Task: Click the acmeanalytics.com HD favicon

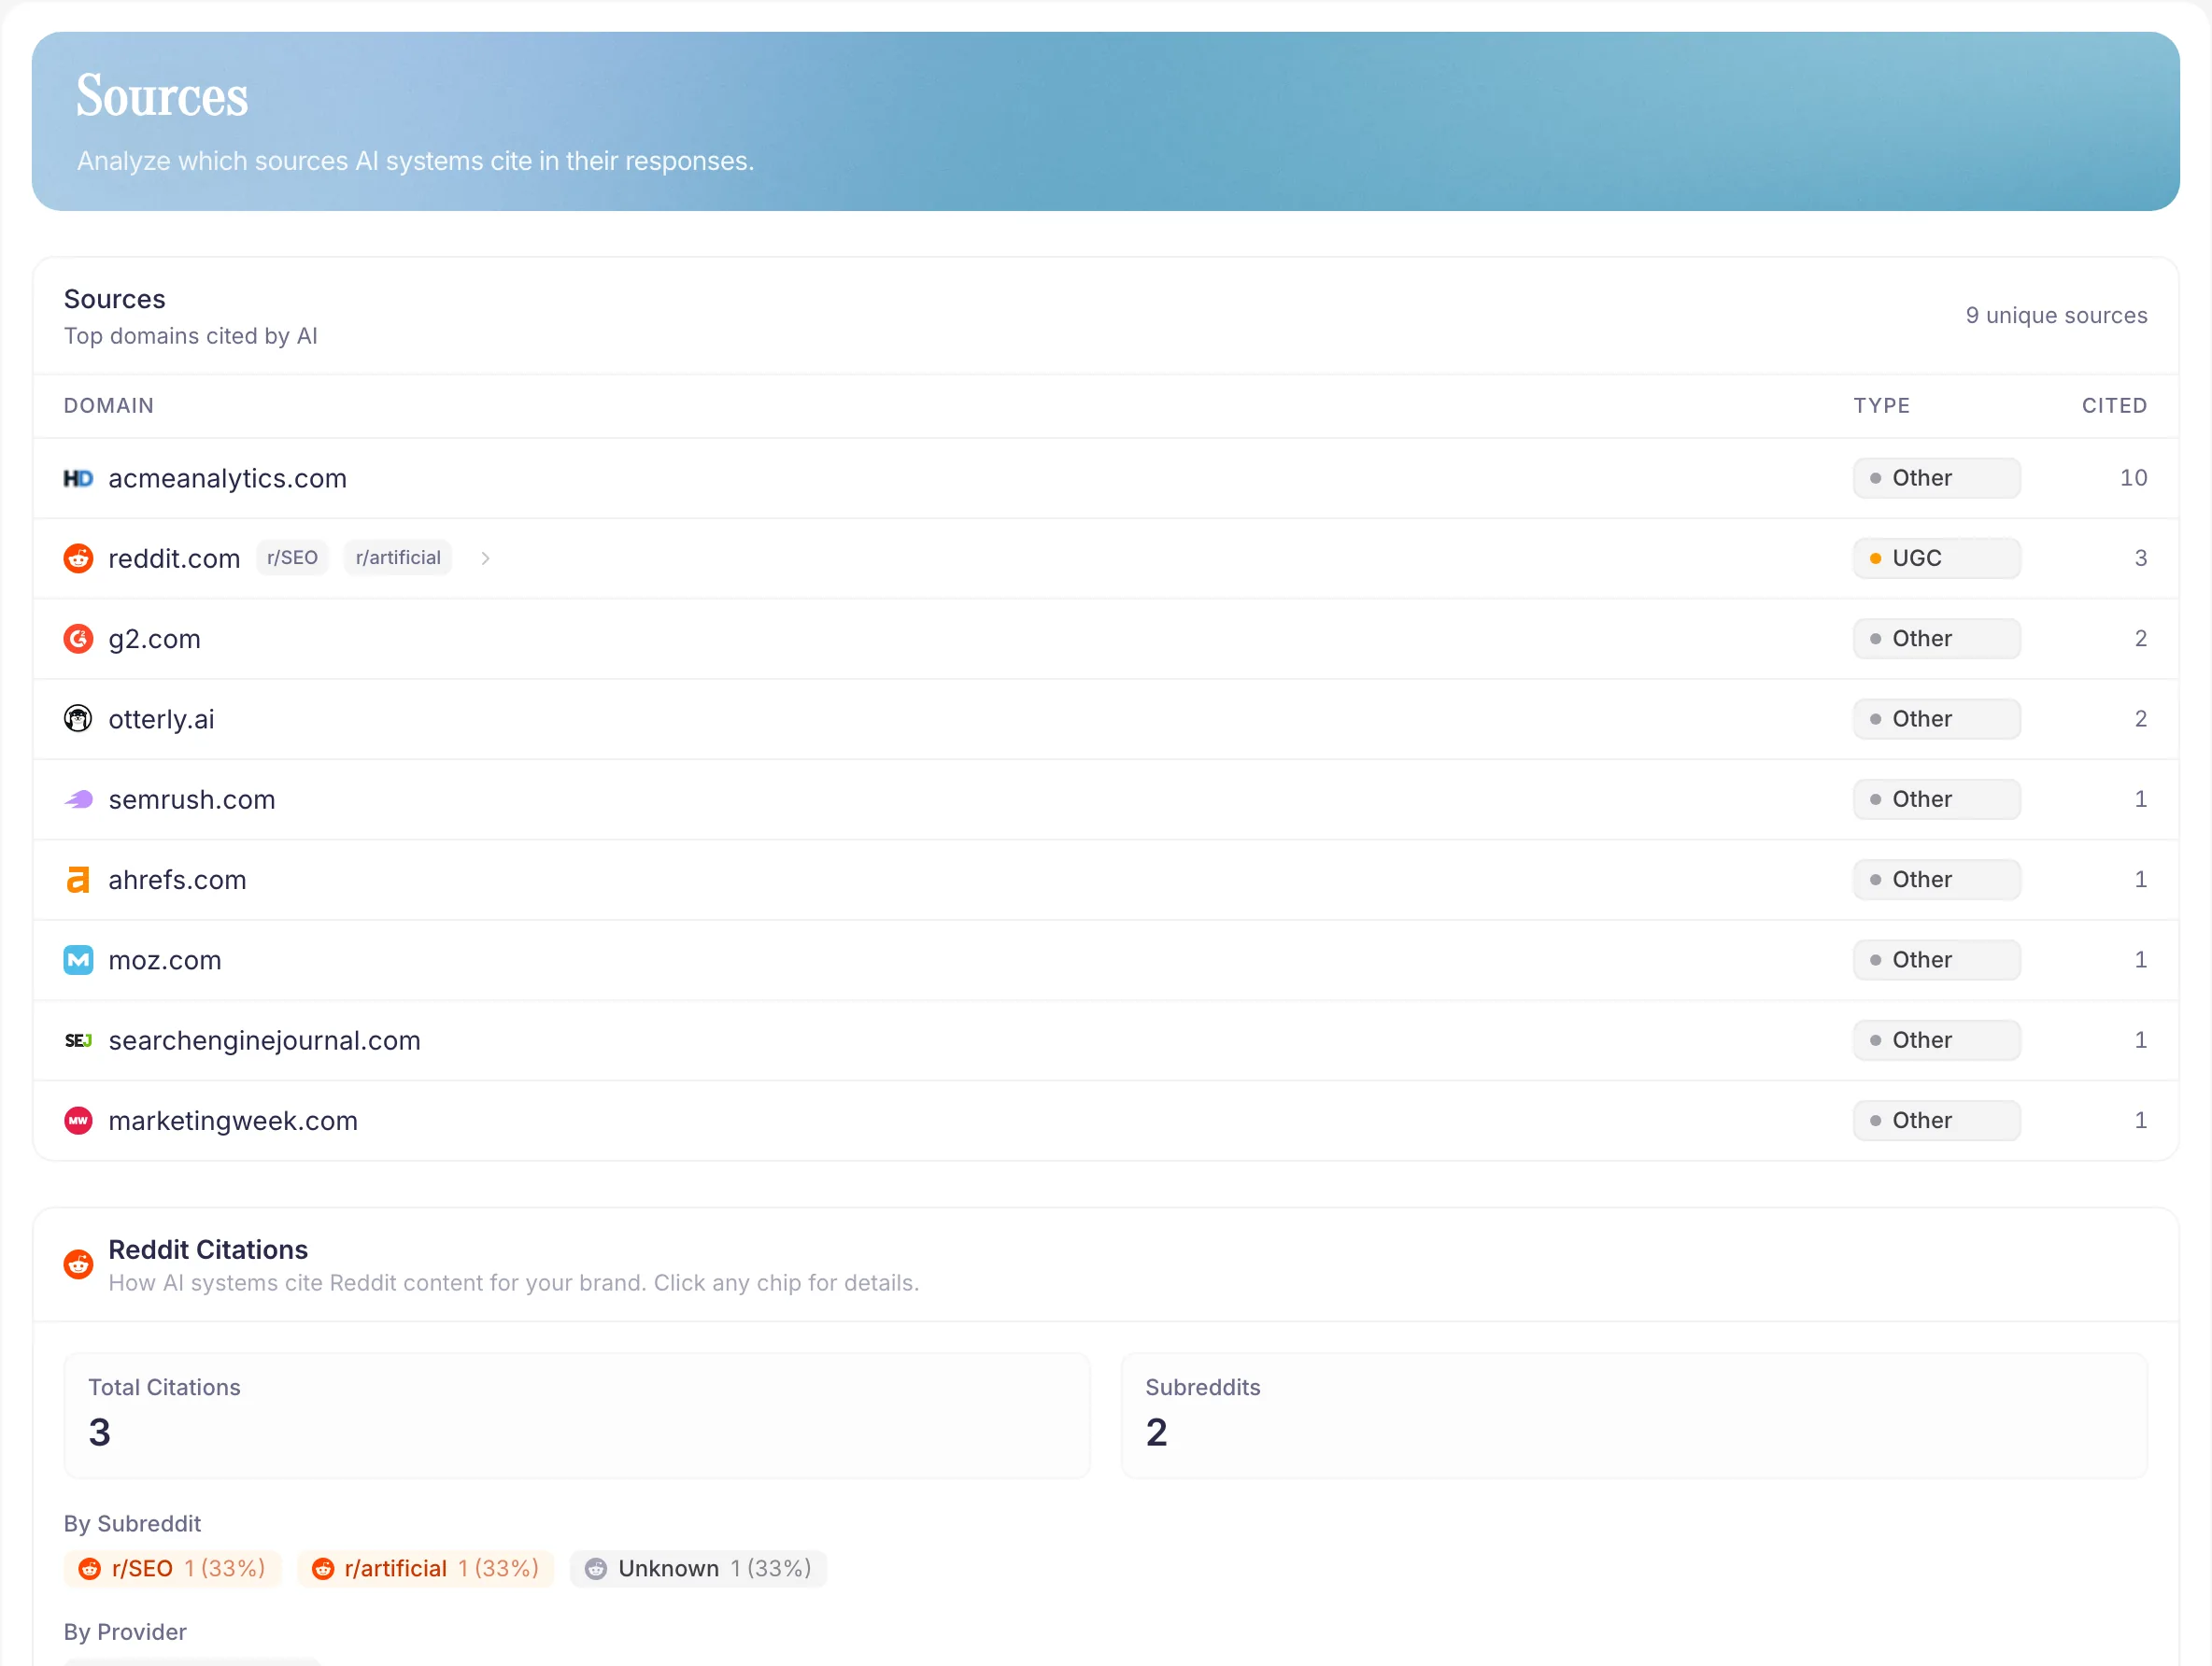Action: coord(78,478)
